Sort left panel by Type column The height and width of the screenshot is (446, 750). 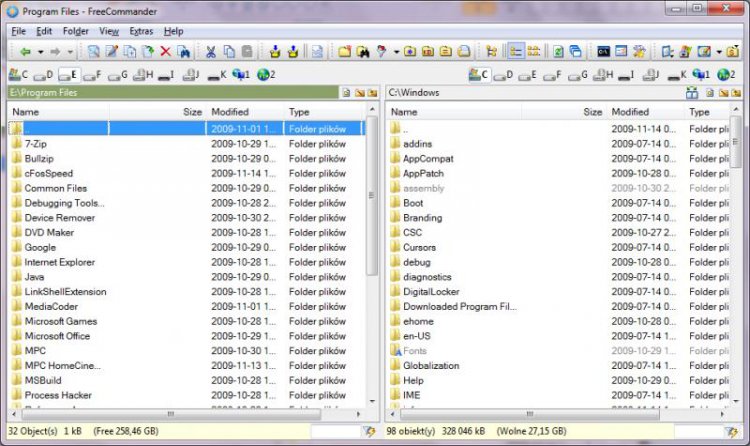[324, 112]
